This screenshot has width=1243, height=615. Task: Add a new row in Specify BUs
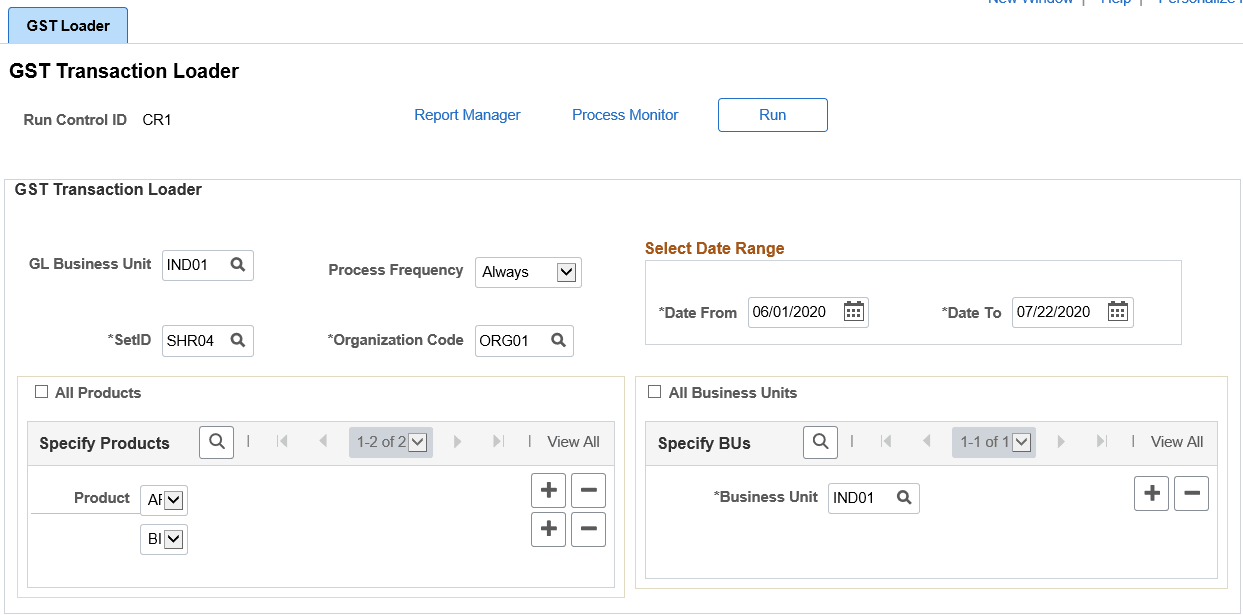click(1151, 493)
